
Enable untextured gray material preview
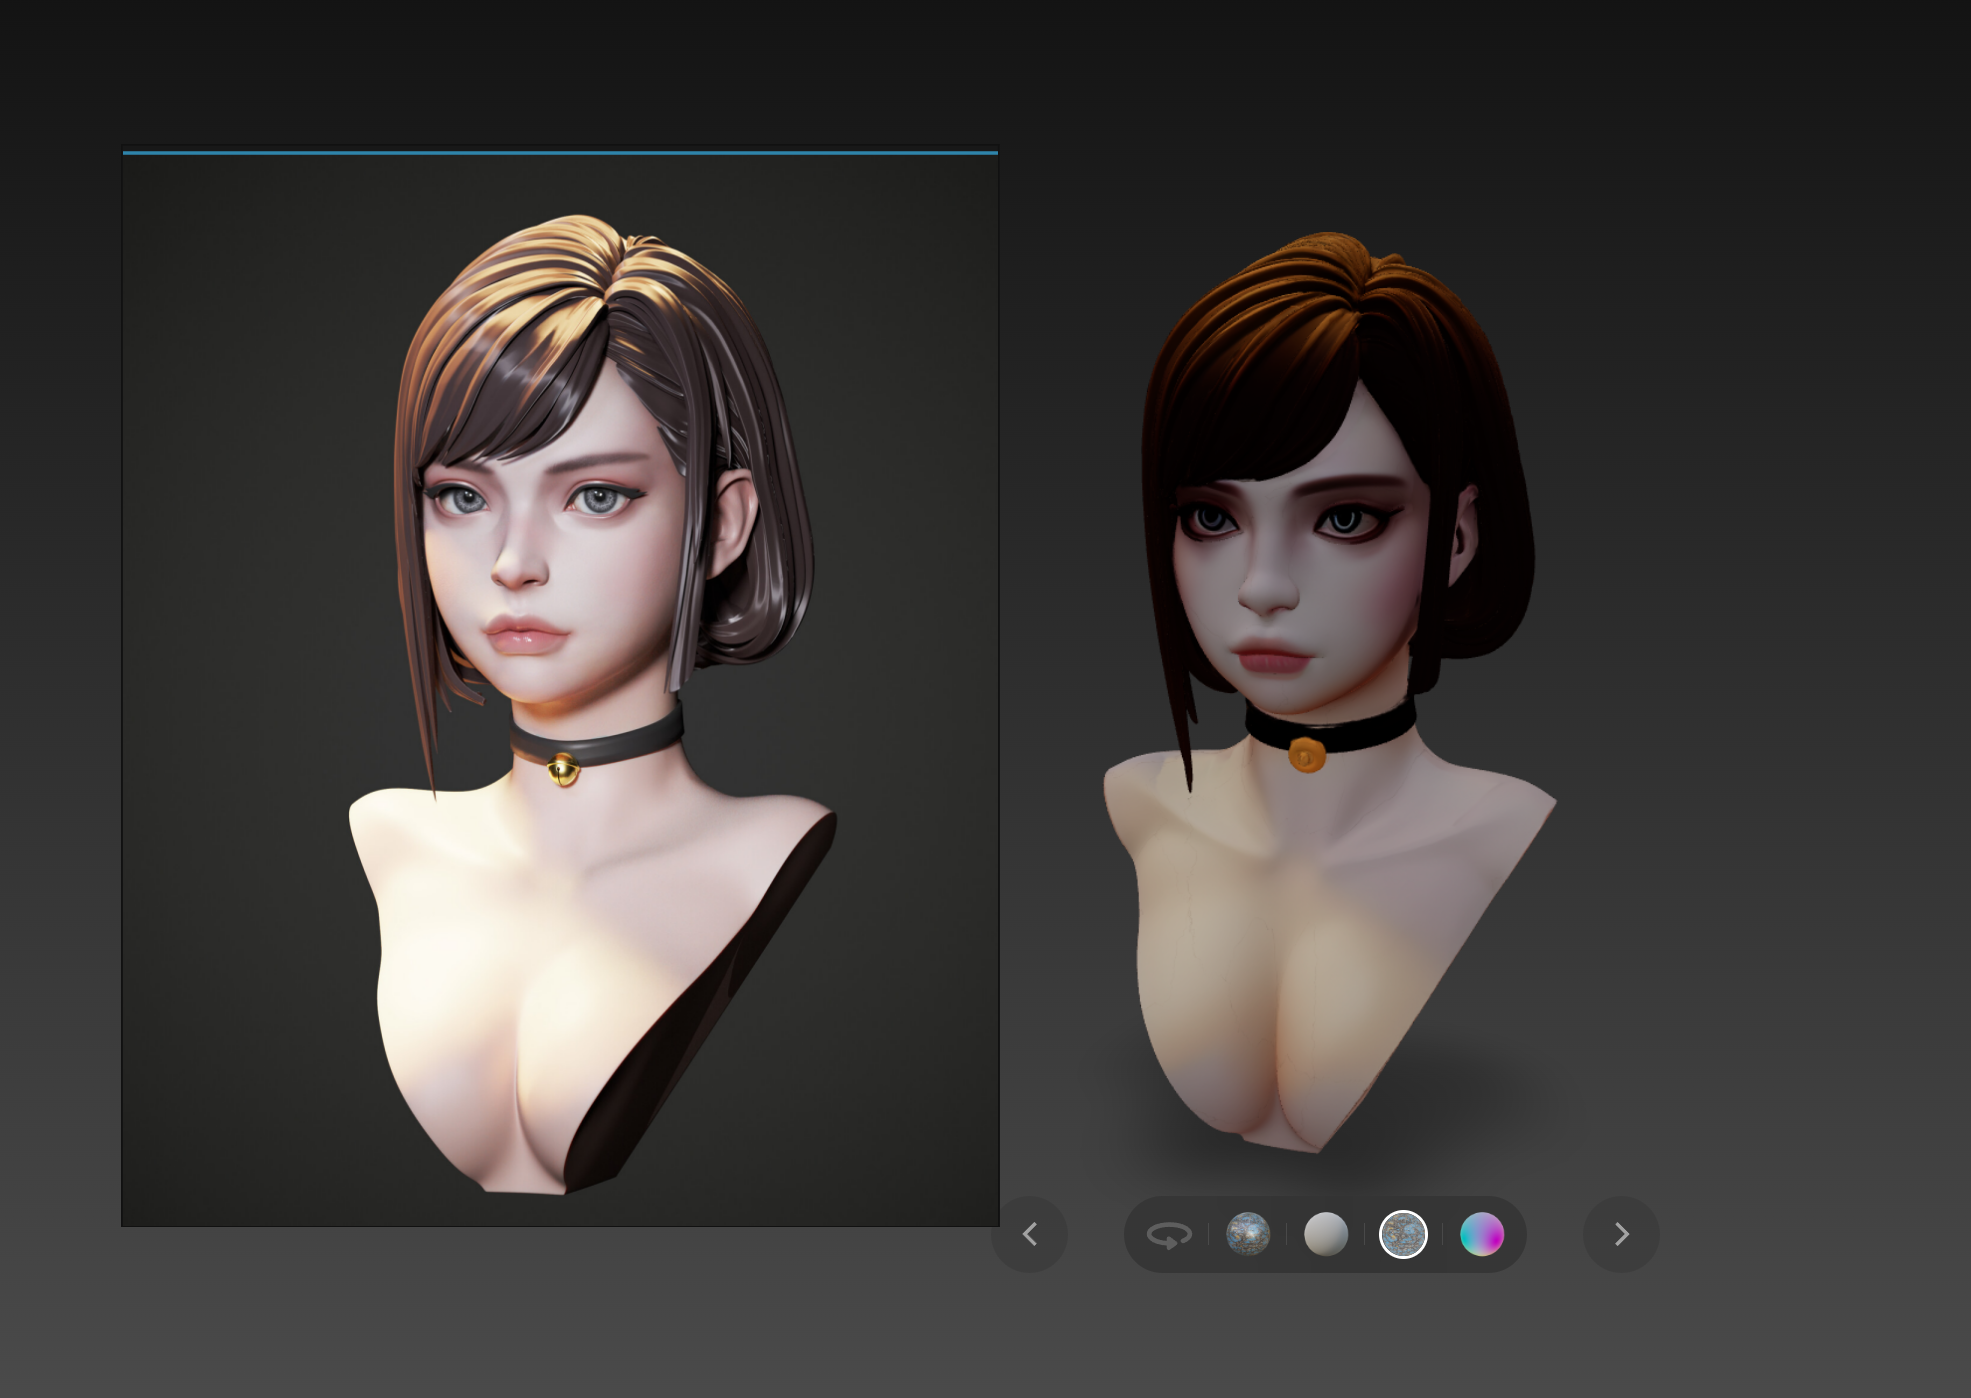pos(1325,1235)
